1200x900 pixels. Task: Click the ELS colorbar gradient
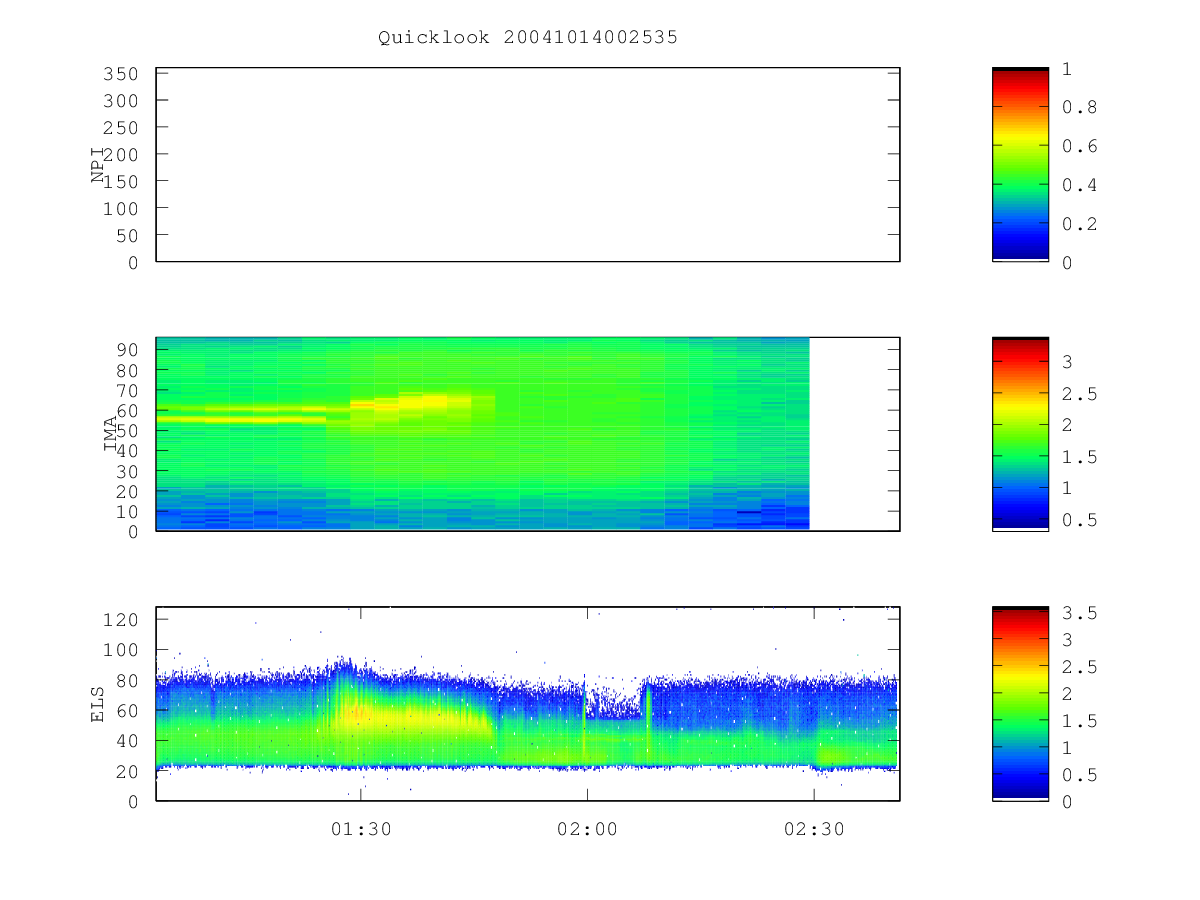1020,703
